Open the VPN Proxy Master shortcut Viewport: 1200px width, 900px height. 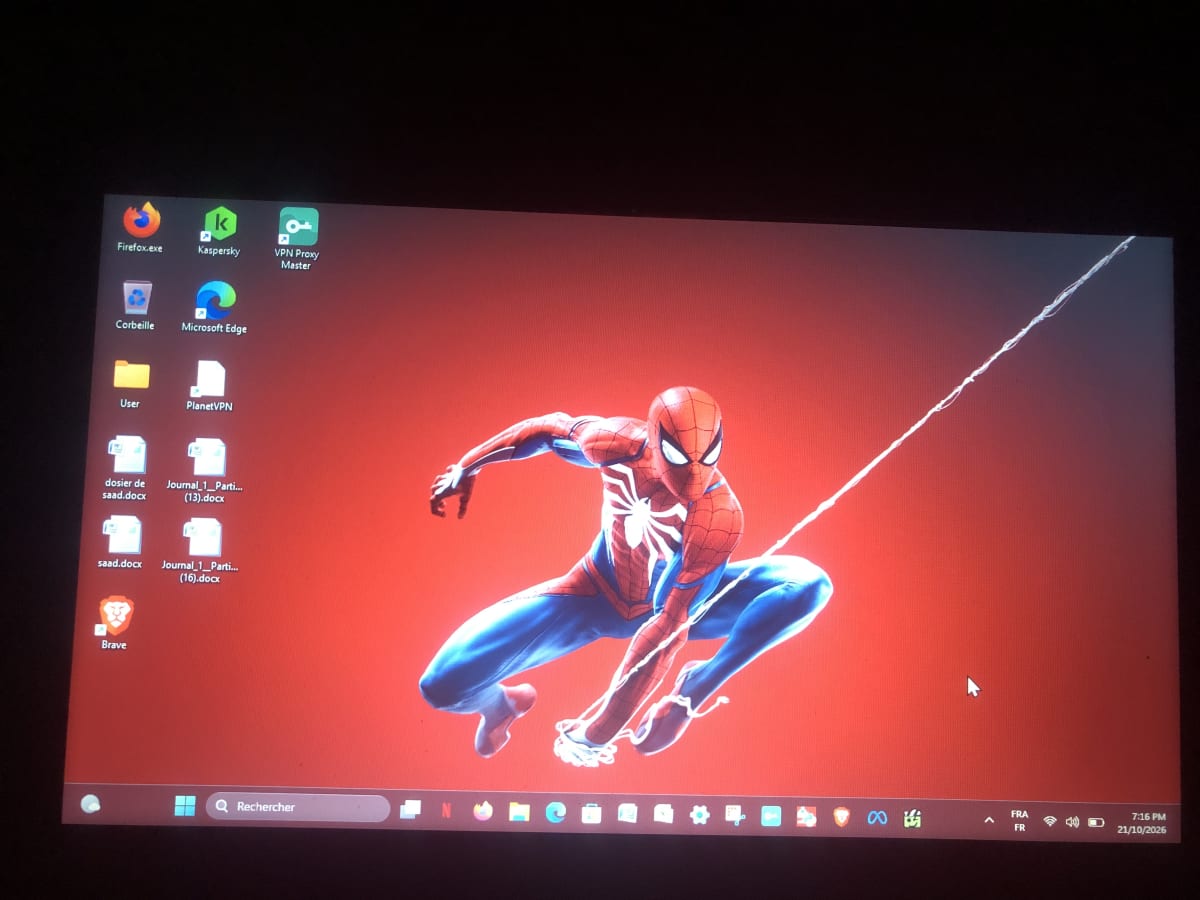tap(297, 238)
